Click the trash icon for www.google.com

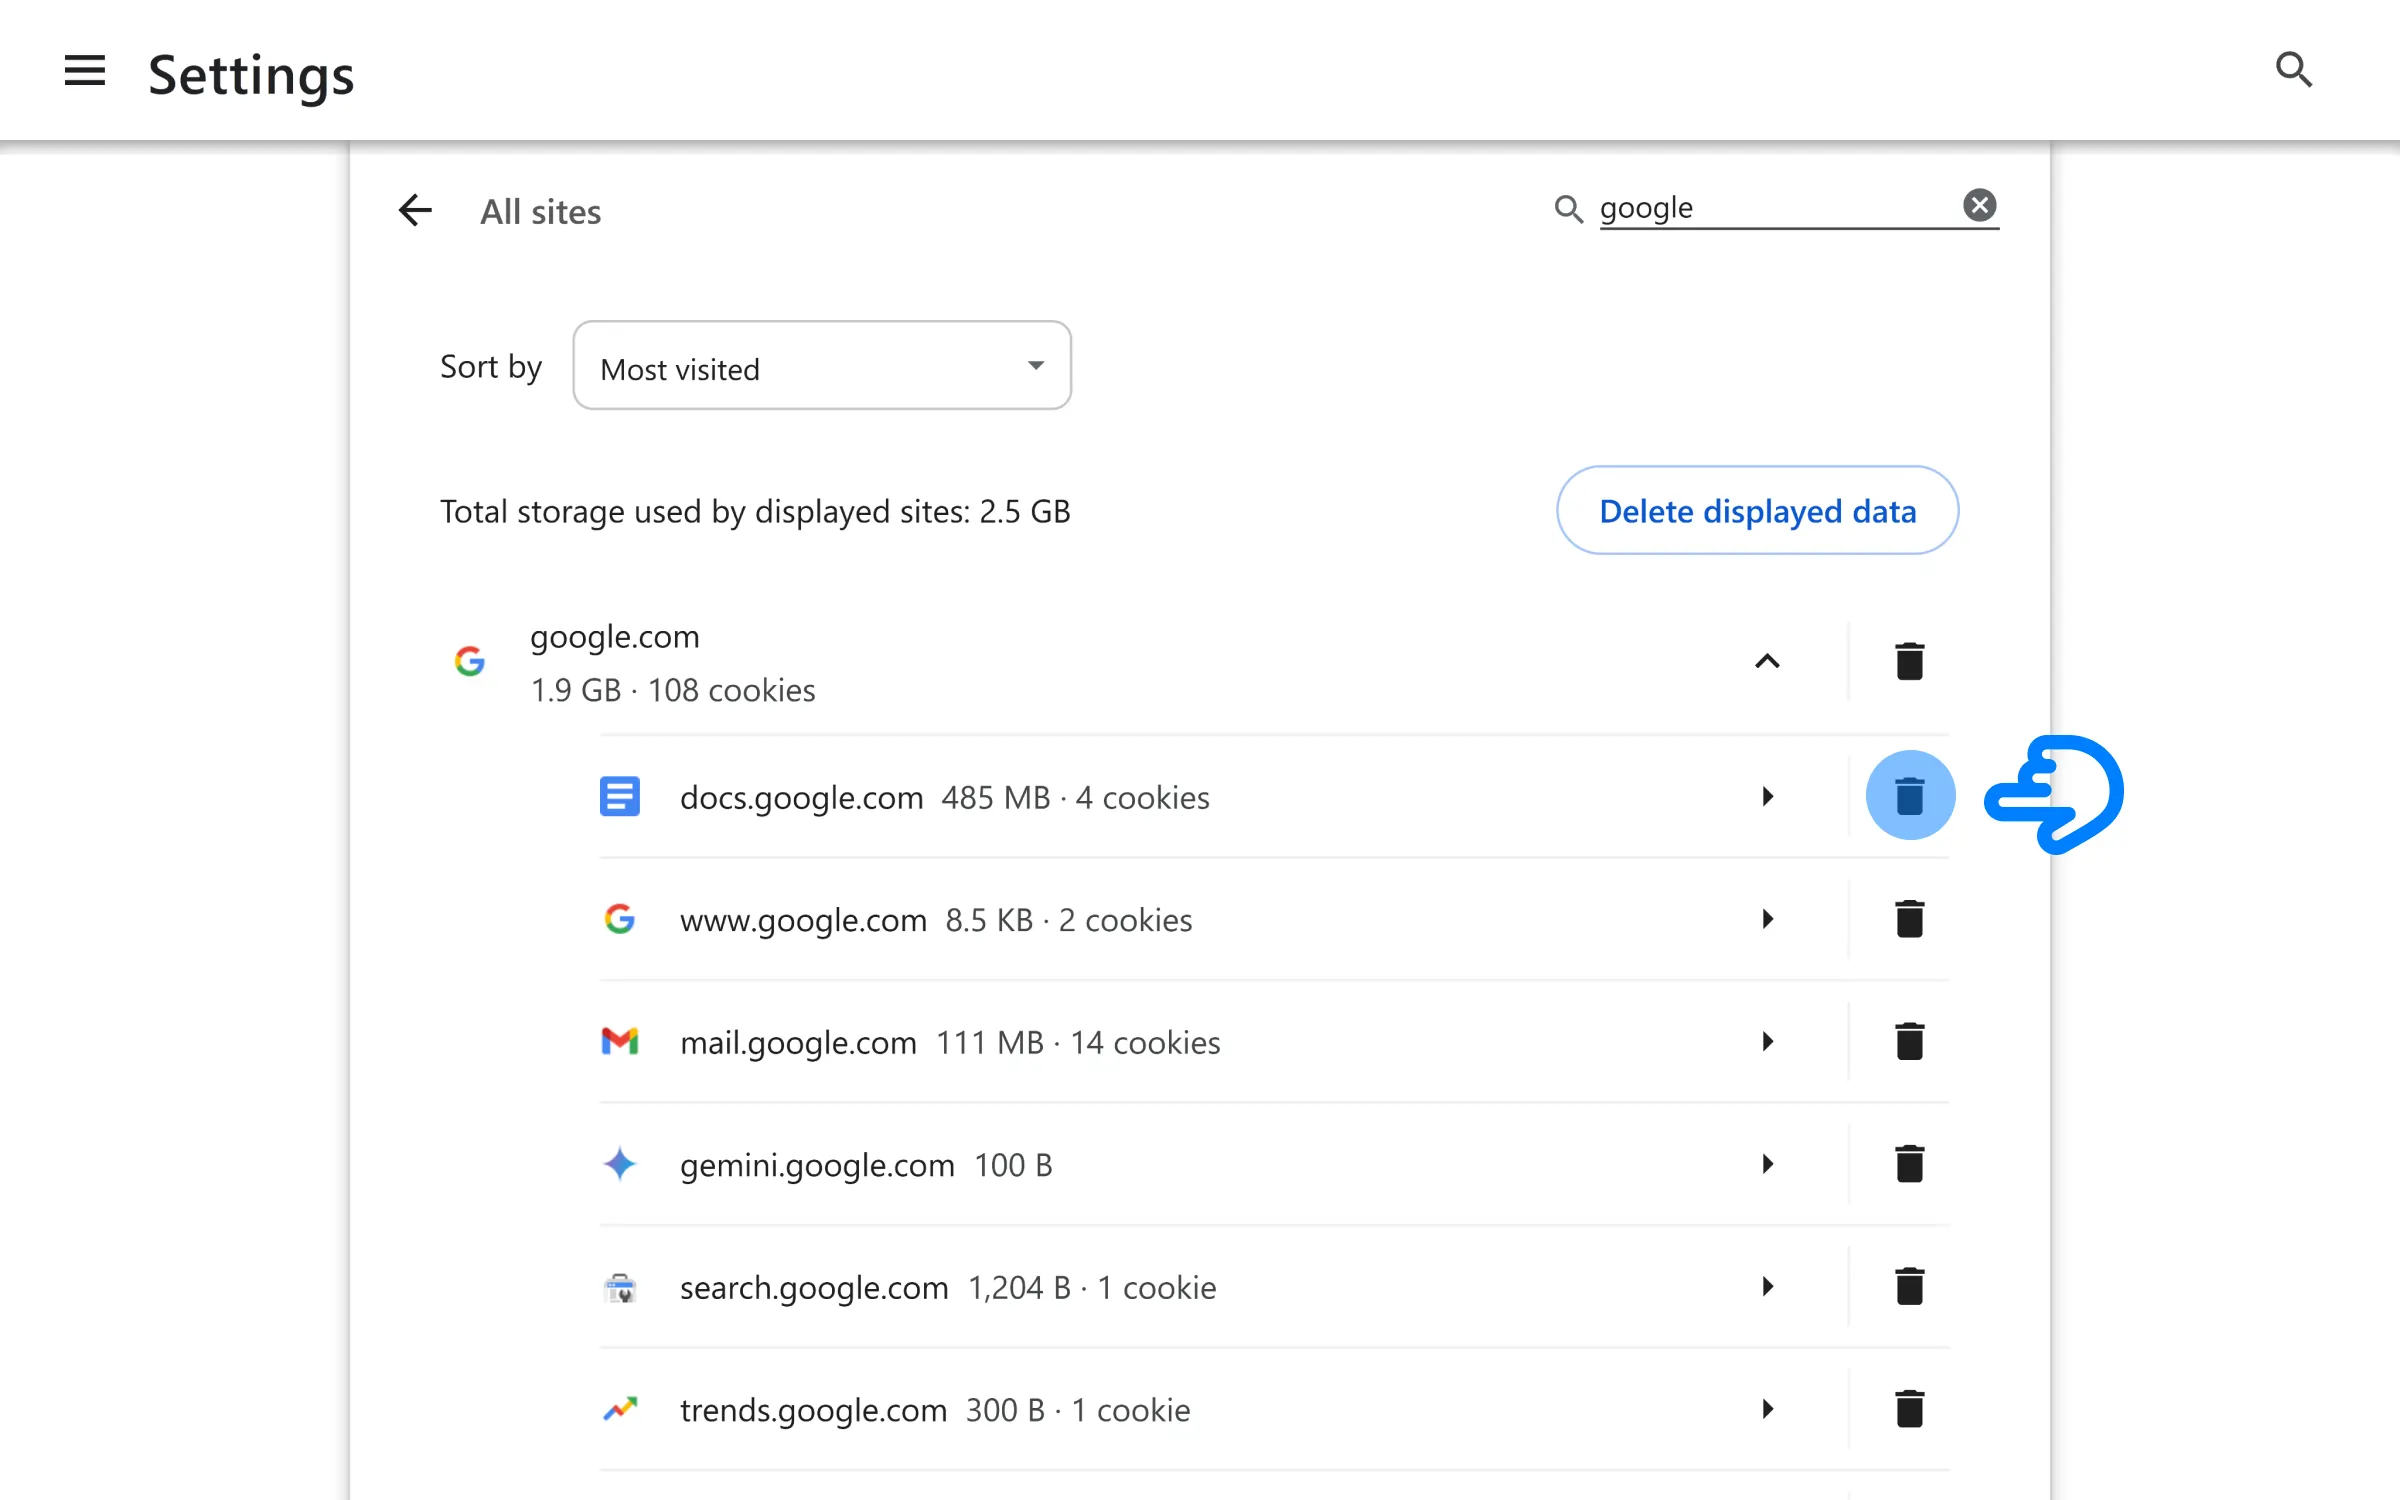[1909, 919]
